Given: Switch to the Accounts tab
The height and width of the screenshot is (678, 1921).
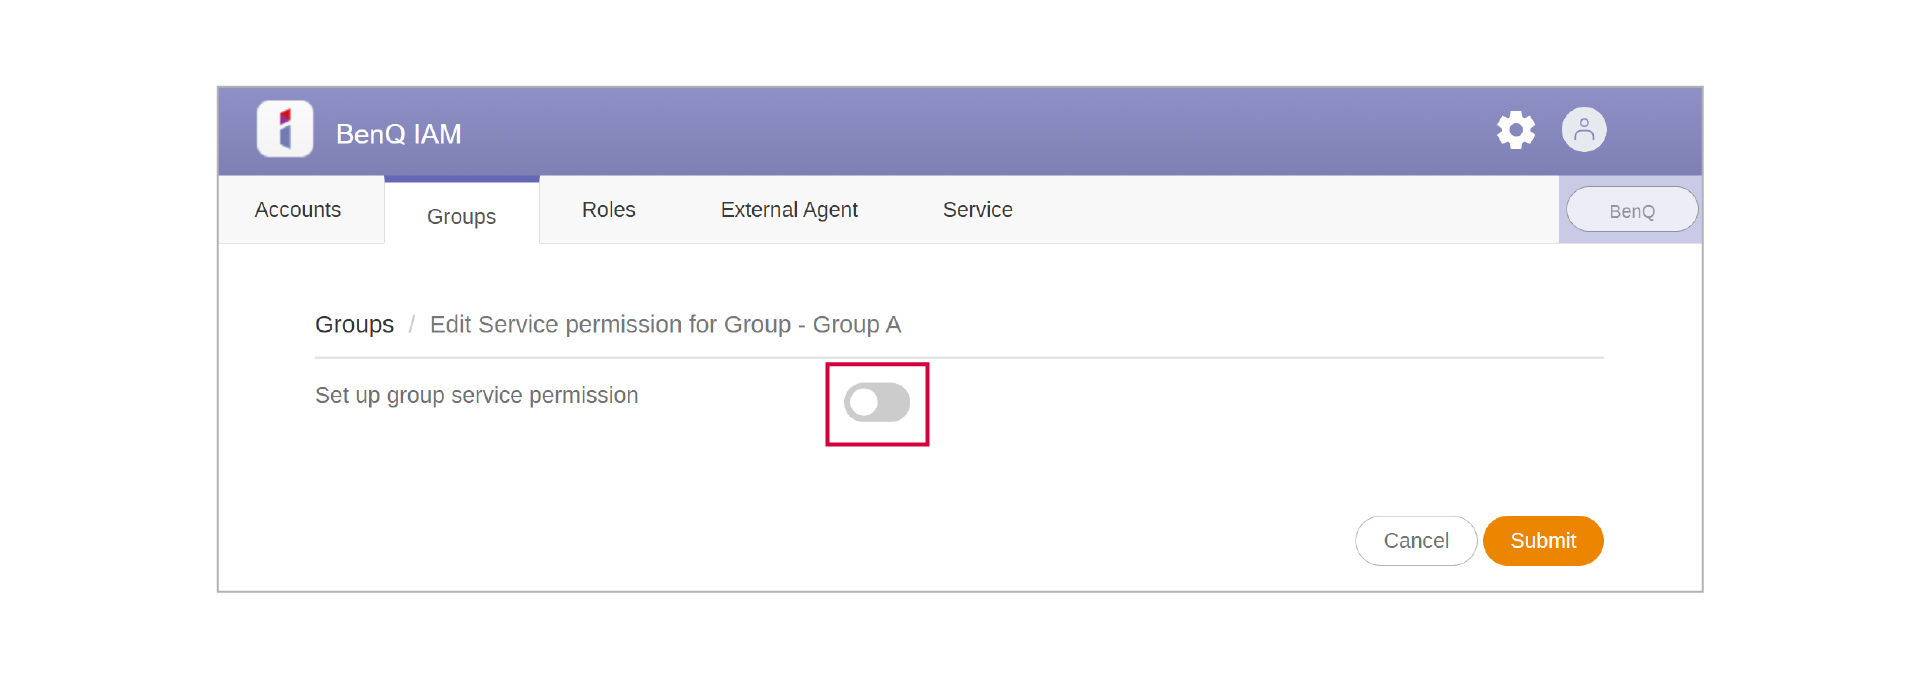Looking at the screenshot, I should pos(298,210).
